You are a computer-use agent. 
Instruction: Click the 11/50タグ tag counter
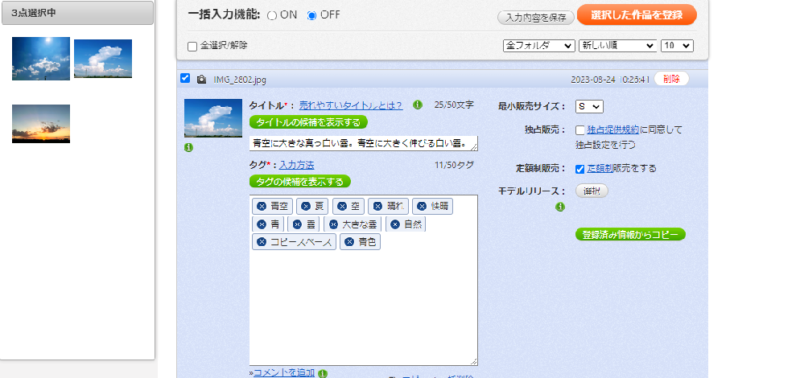point(454,165)
